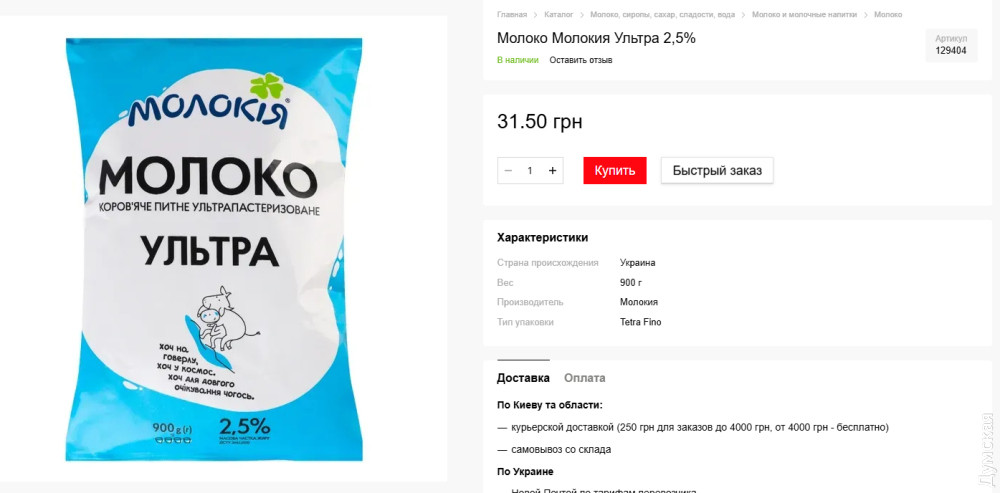This screenshot has width=1000, height=493.
Task: Decrease quantity with the minus button
Action: pyautogui.click(x=508, y=171)
